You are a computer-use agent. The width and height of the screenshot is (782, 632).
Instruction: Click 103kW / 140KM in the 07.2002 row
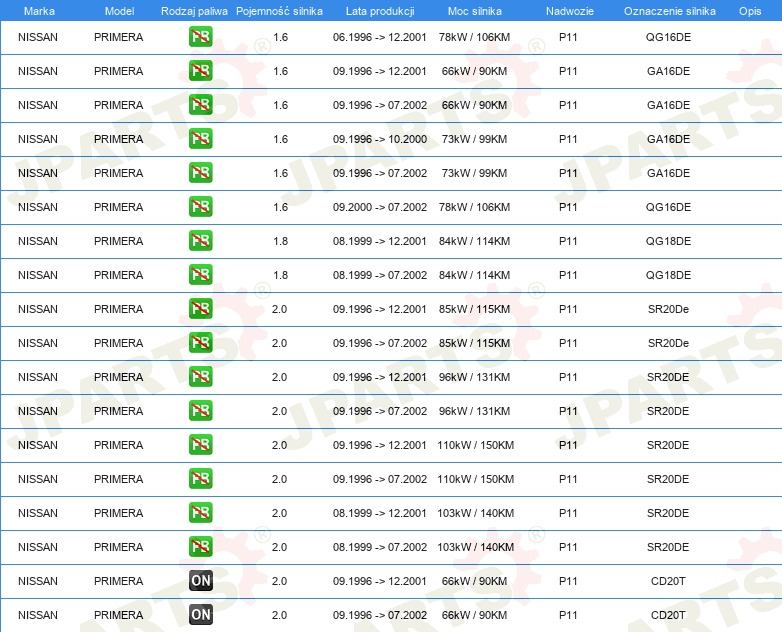tap(475, 547)
